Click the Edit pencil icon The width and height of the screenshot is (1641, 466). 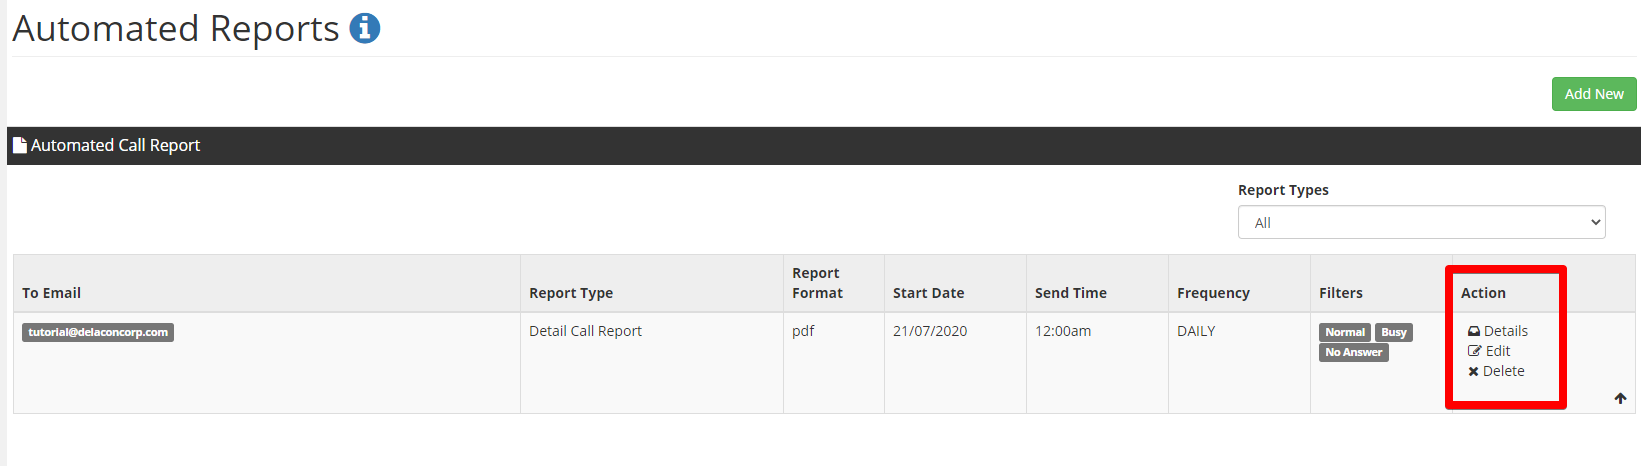tap(1474, 351)
